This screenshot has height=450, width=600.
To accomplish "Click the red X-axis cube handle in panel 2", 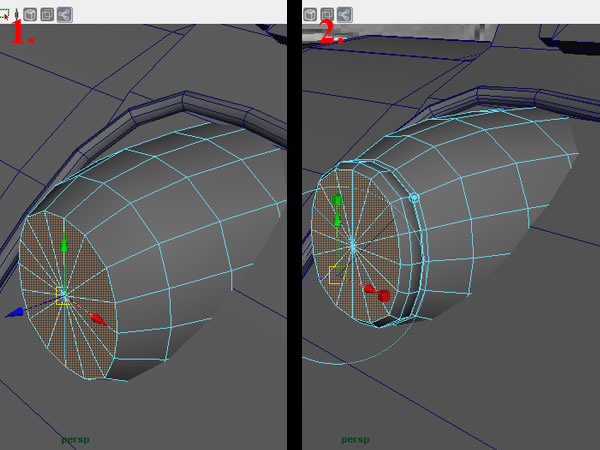I will 384,296.
